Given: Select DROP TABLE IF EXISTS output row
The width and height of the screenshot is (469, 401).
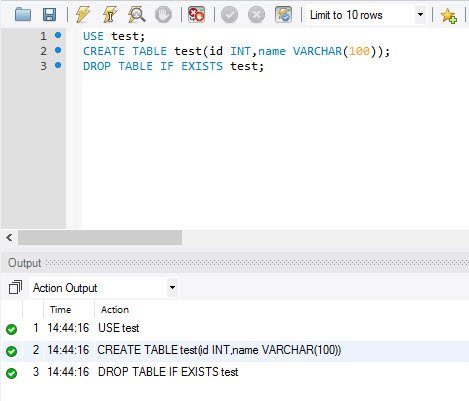Looking at the screenshot, I should (x=234, y=372).
